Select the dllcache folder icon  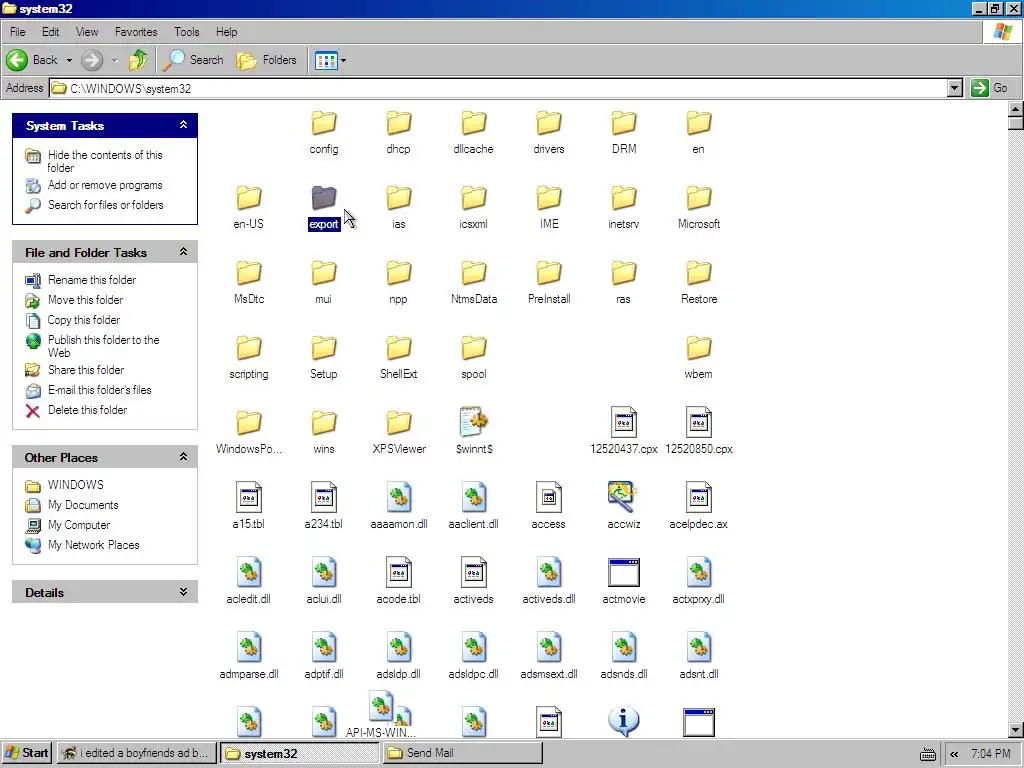tap(473, 123)
